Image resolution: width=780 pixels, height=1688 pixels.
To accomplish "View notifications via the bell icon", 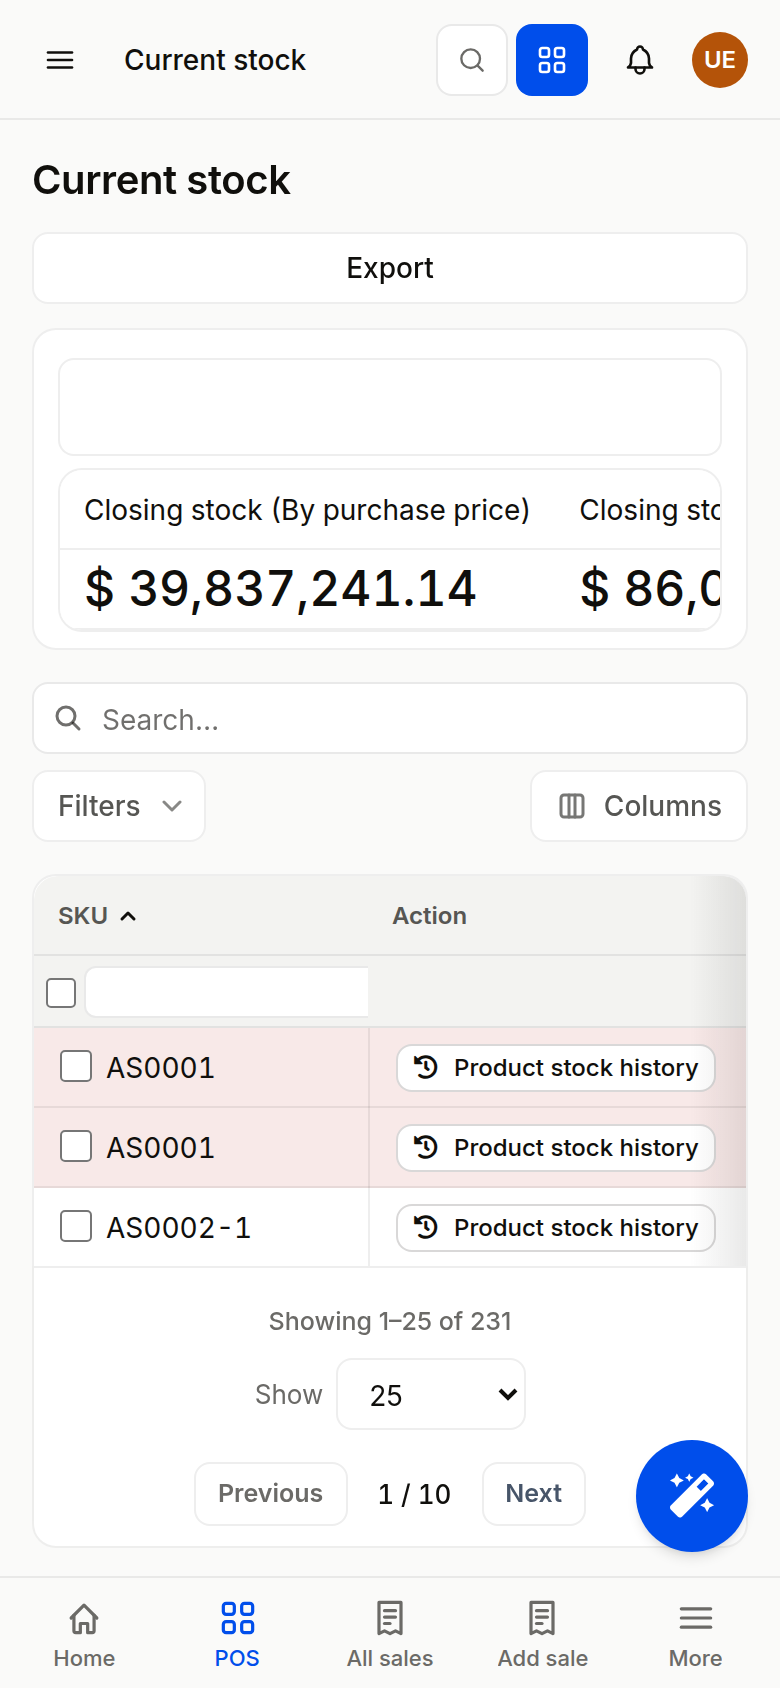I will (x=640, y=60).
